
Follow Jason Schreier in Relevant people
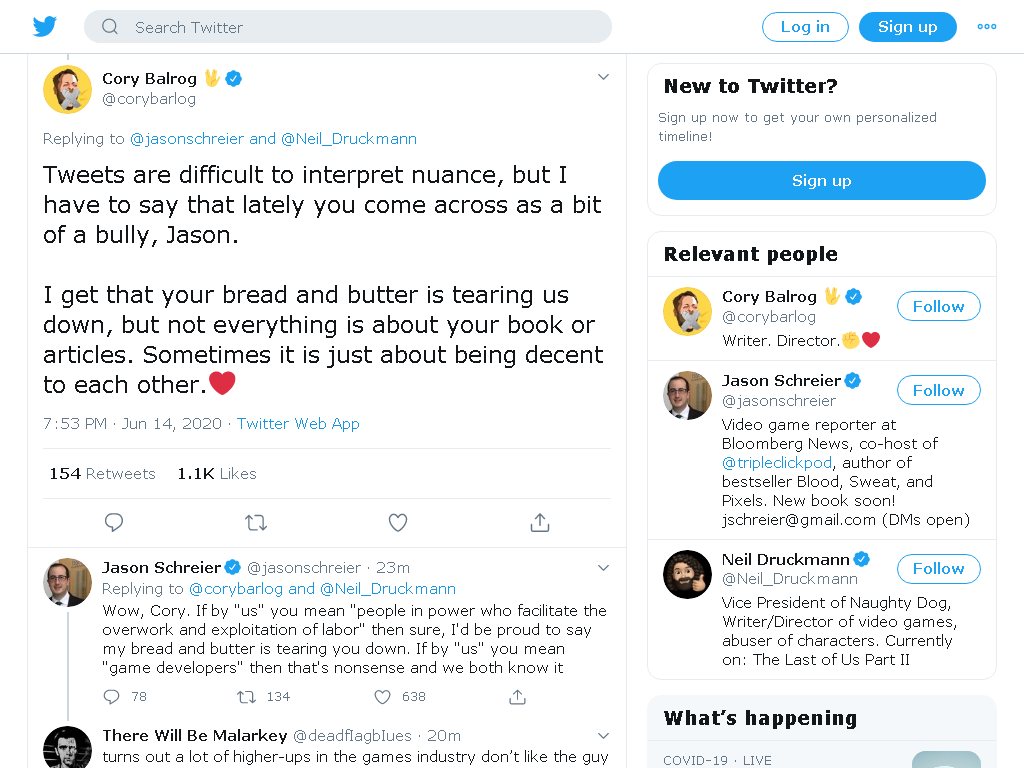[x=938, y=391]
